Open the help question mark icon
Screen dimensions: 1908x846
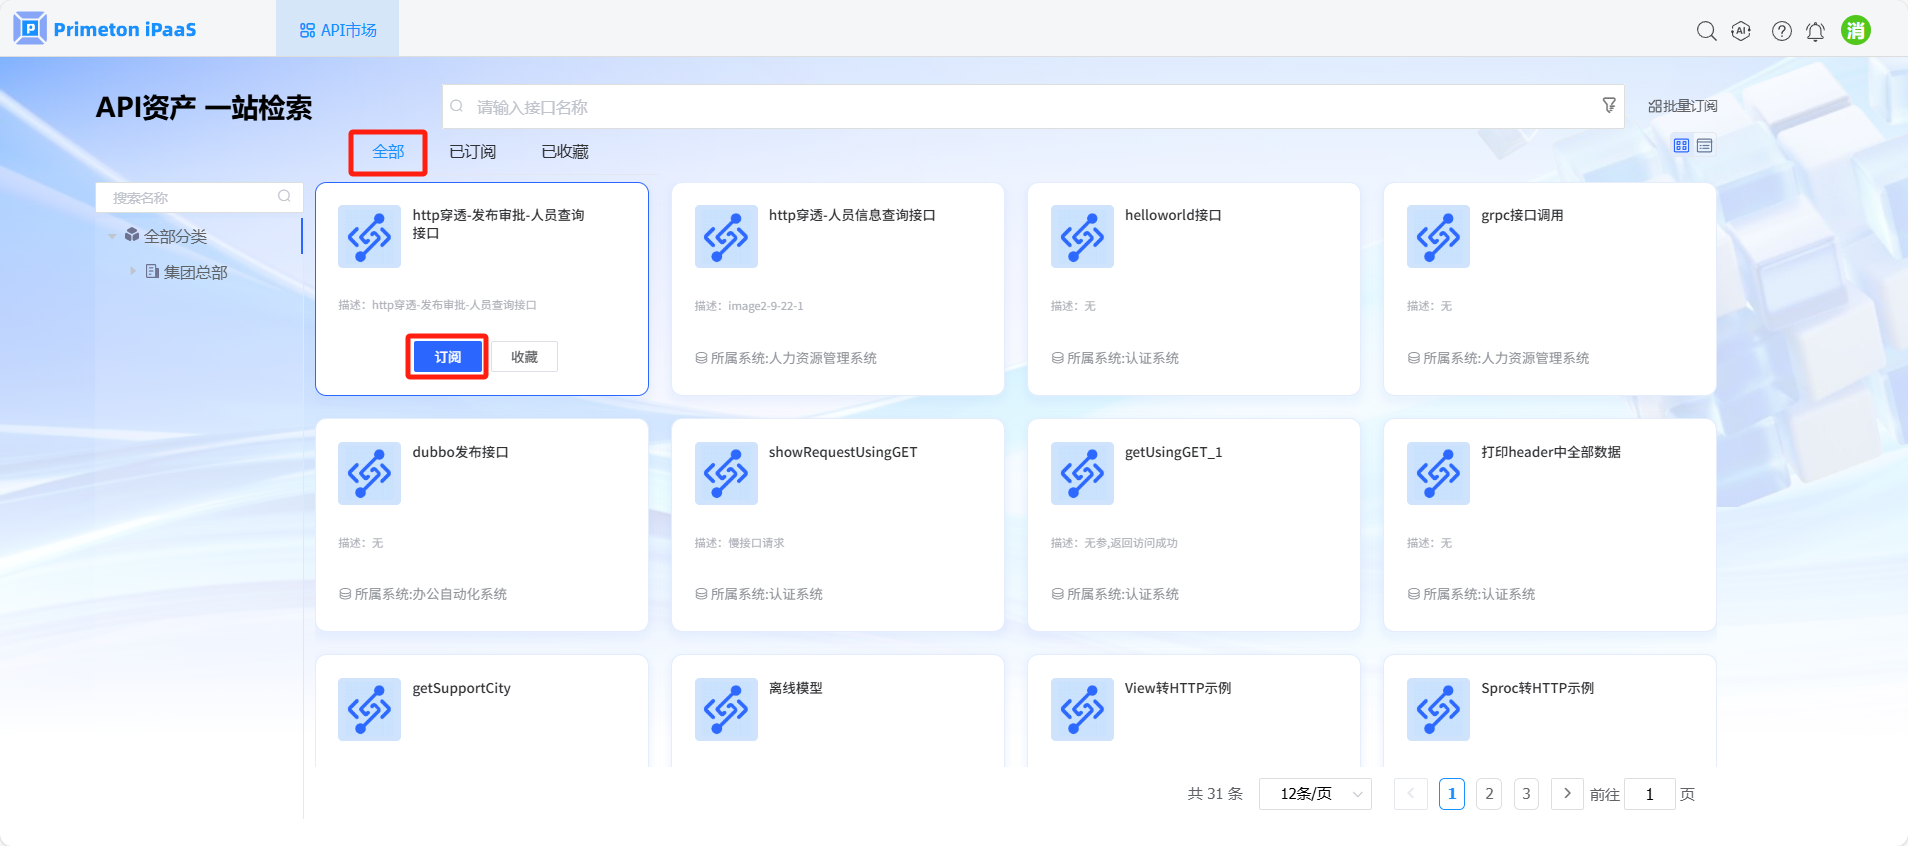click(x=1781, y=31)
